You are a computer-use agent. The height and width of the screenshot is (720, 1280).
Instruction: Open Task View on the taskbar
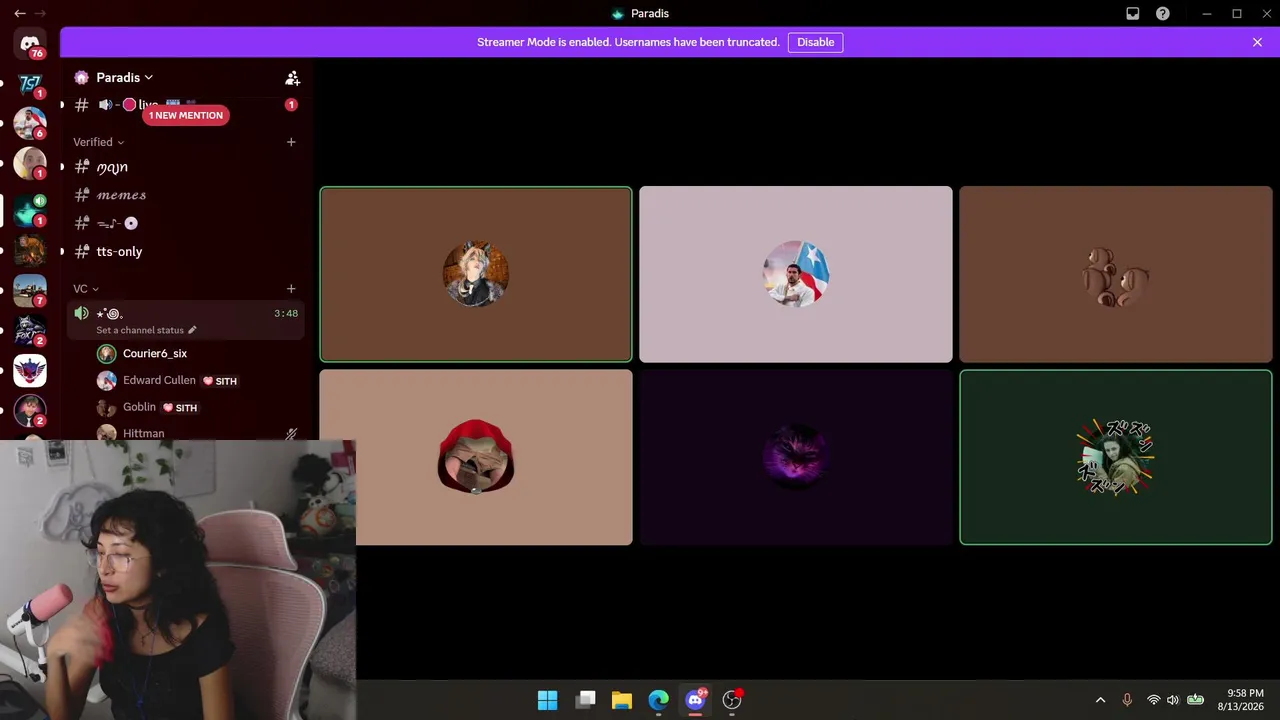point(586,700)
